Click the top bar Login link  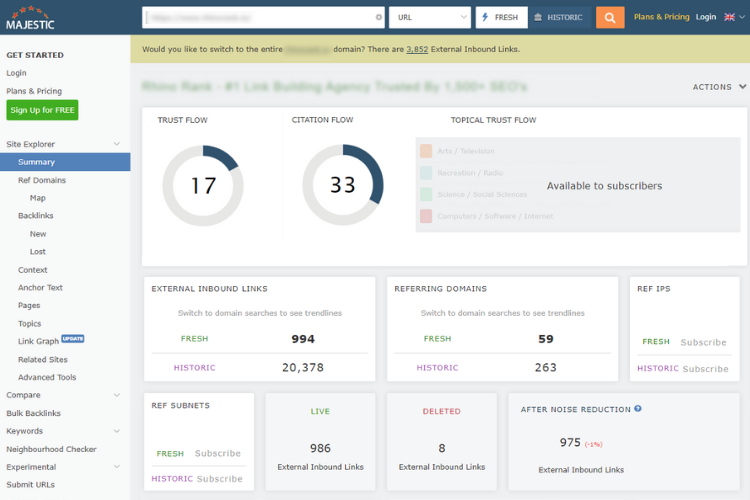706,17
